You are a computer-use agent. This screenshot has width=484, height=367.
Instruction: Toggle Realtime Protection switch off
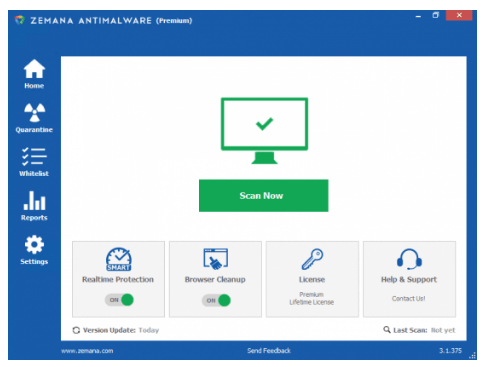119,300
